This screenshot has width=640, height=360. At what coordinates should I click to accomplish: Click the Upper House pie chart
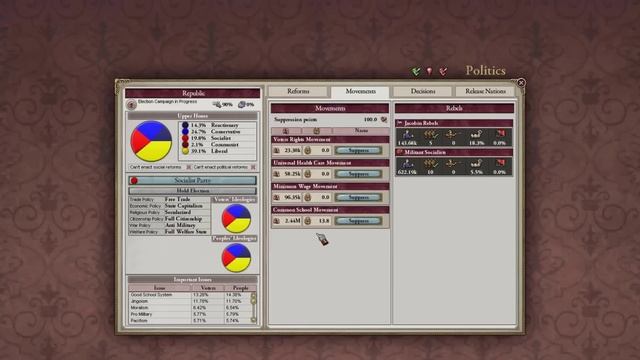151,141
